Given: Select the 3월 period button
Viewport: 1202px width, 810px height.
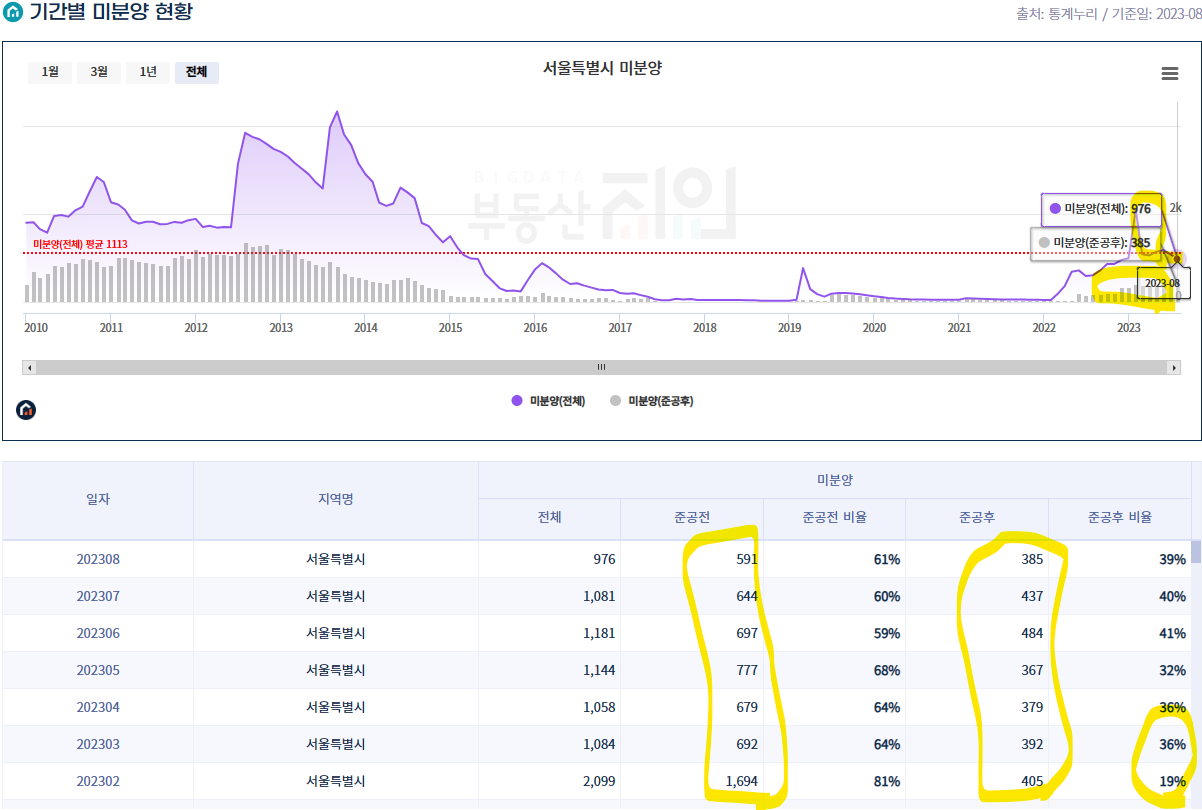Looking at the screenshot, I should point(98,73).
